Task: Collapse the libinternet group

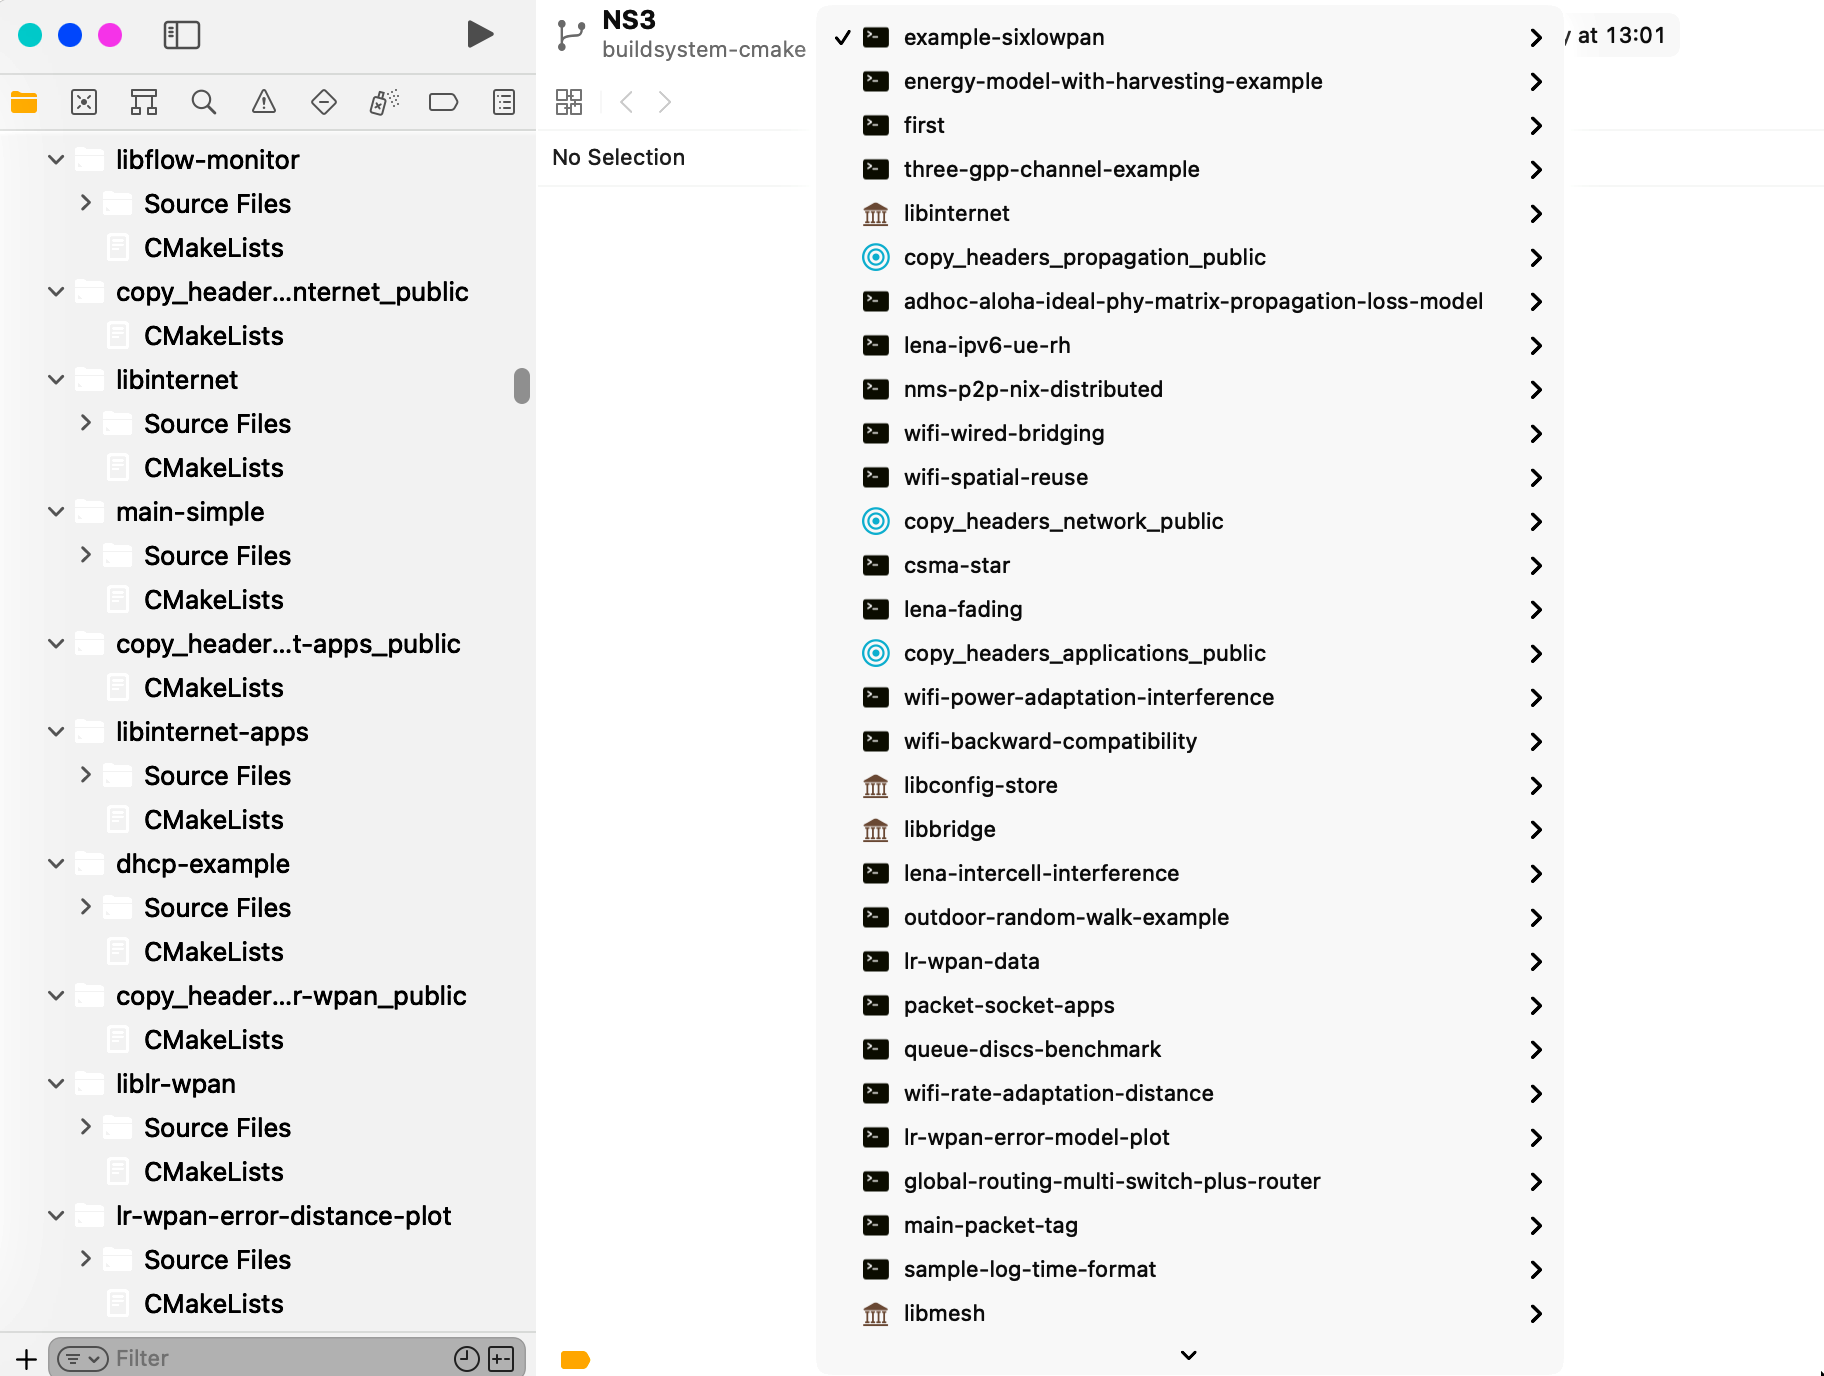Action: 55,379
